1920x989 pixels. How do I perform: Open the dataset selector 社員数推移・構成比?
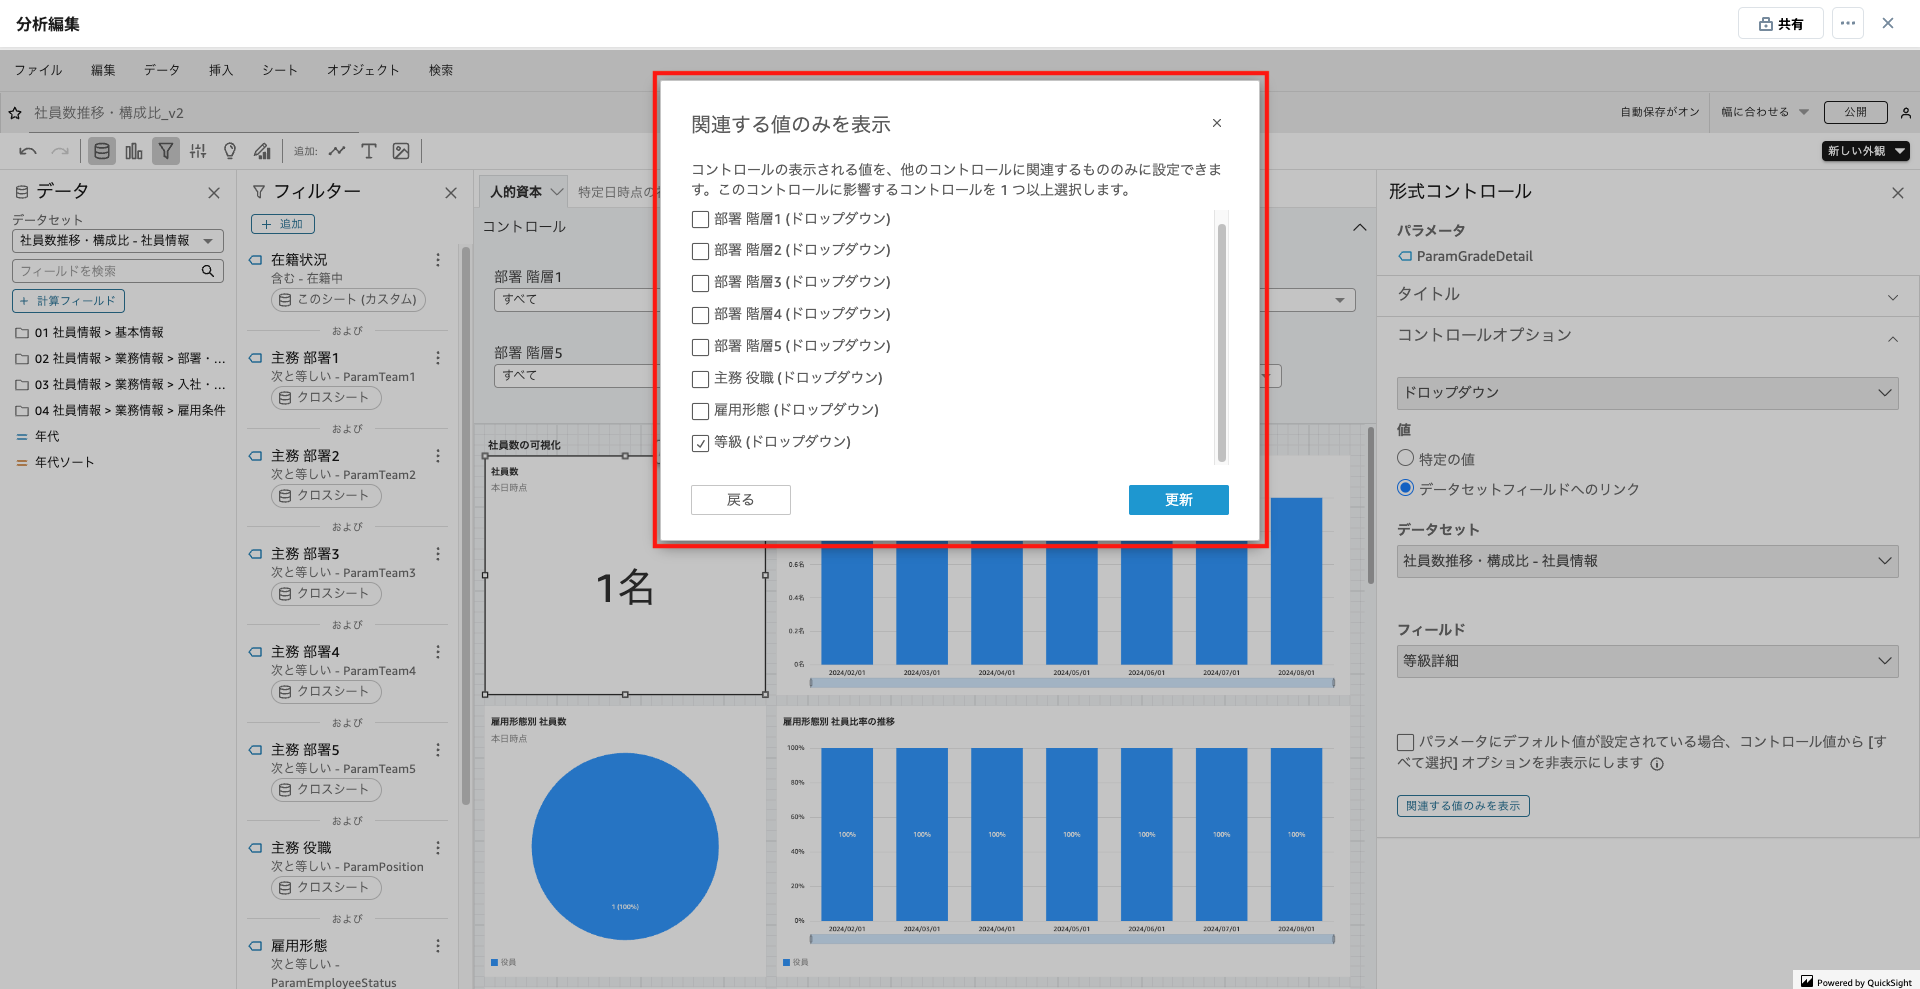[x=1646, y=561]
